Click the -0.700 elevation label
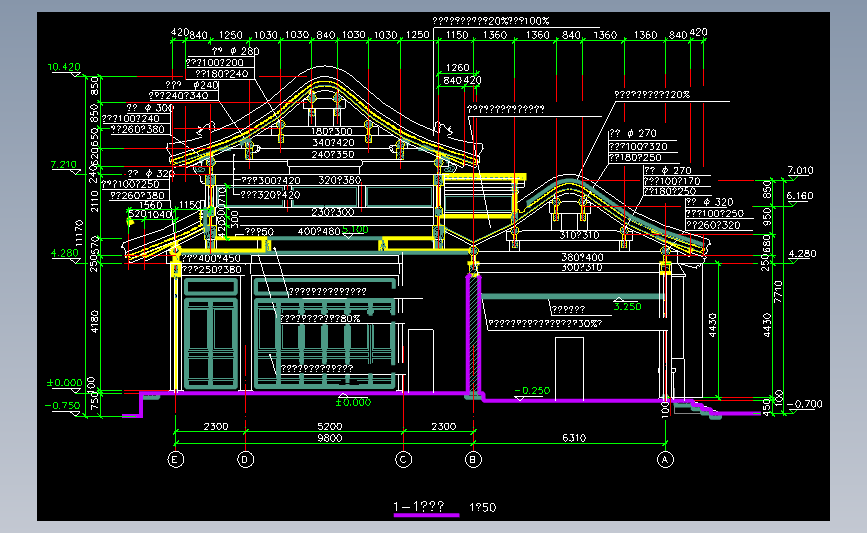Screen dimensions: 867x533 coord(805,404)
